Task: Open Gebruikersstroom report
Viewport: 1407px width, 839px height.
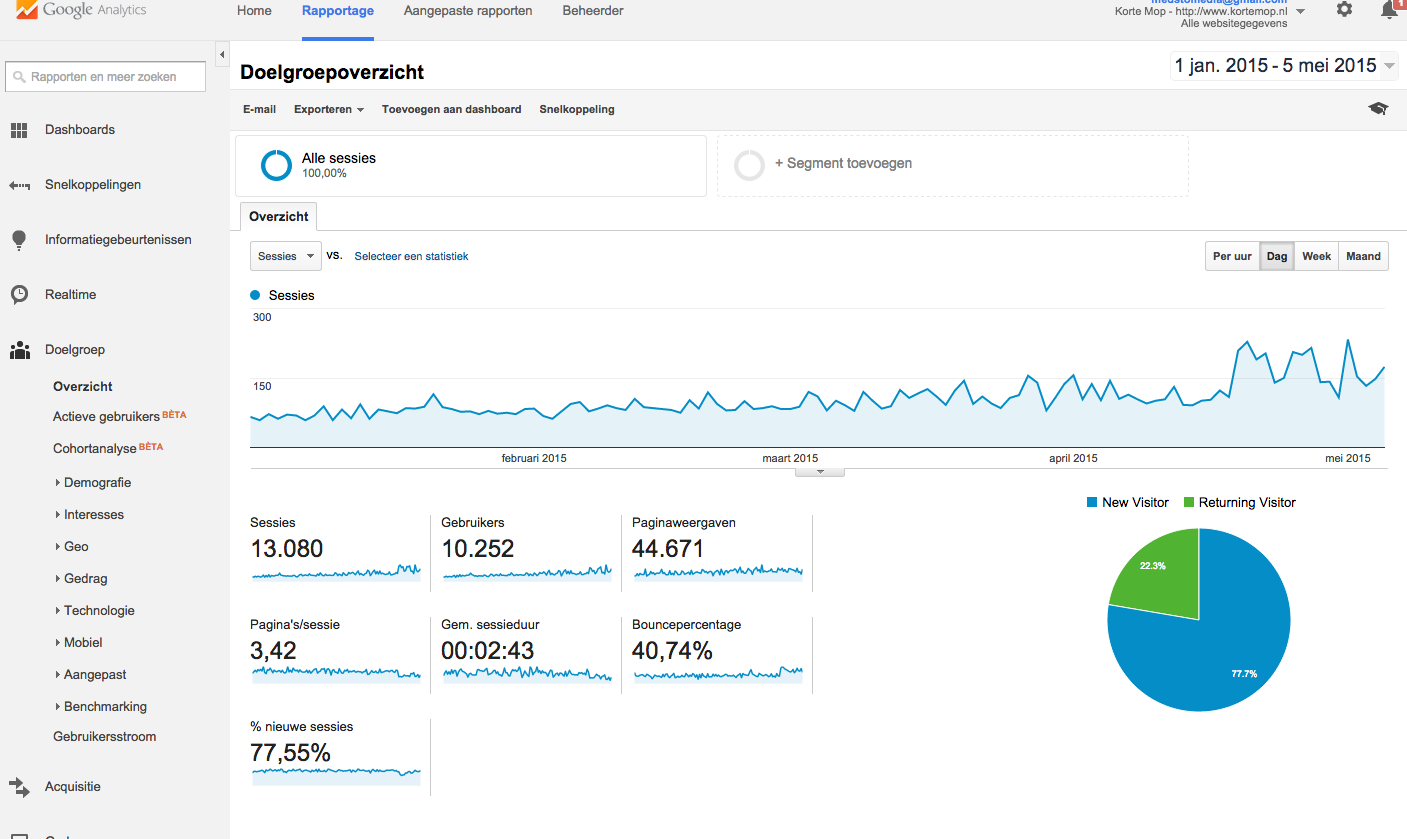Action: click(105, 737)
